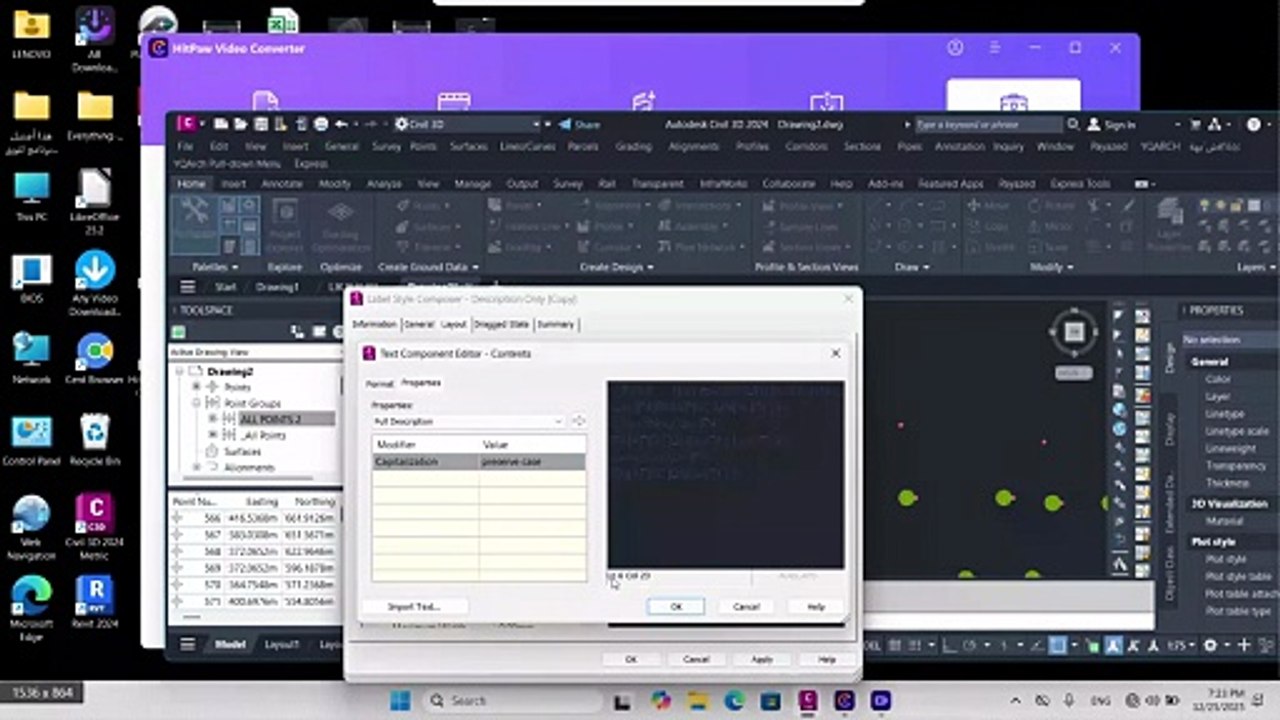Select the Surfaces node in Toolspace
Image resolution: width=1280 pixels, height=720 pixels.
[x=242, y=451]
